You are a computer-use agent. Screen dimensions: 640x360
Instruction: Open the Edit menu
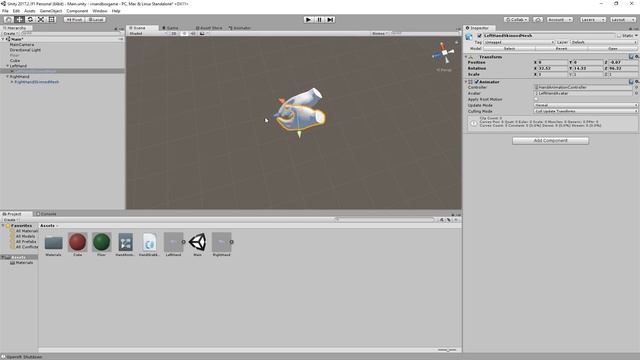pyautogui.click(x=16, y=11)
